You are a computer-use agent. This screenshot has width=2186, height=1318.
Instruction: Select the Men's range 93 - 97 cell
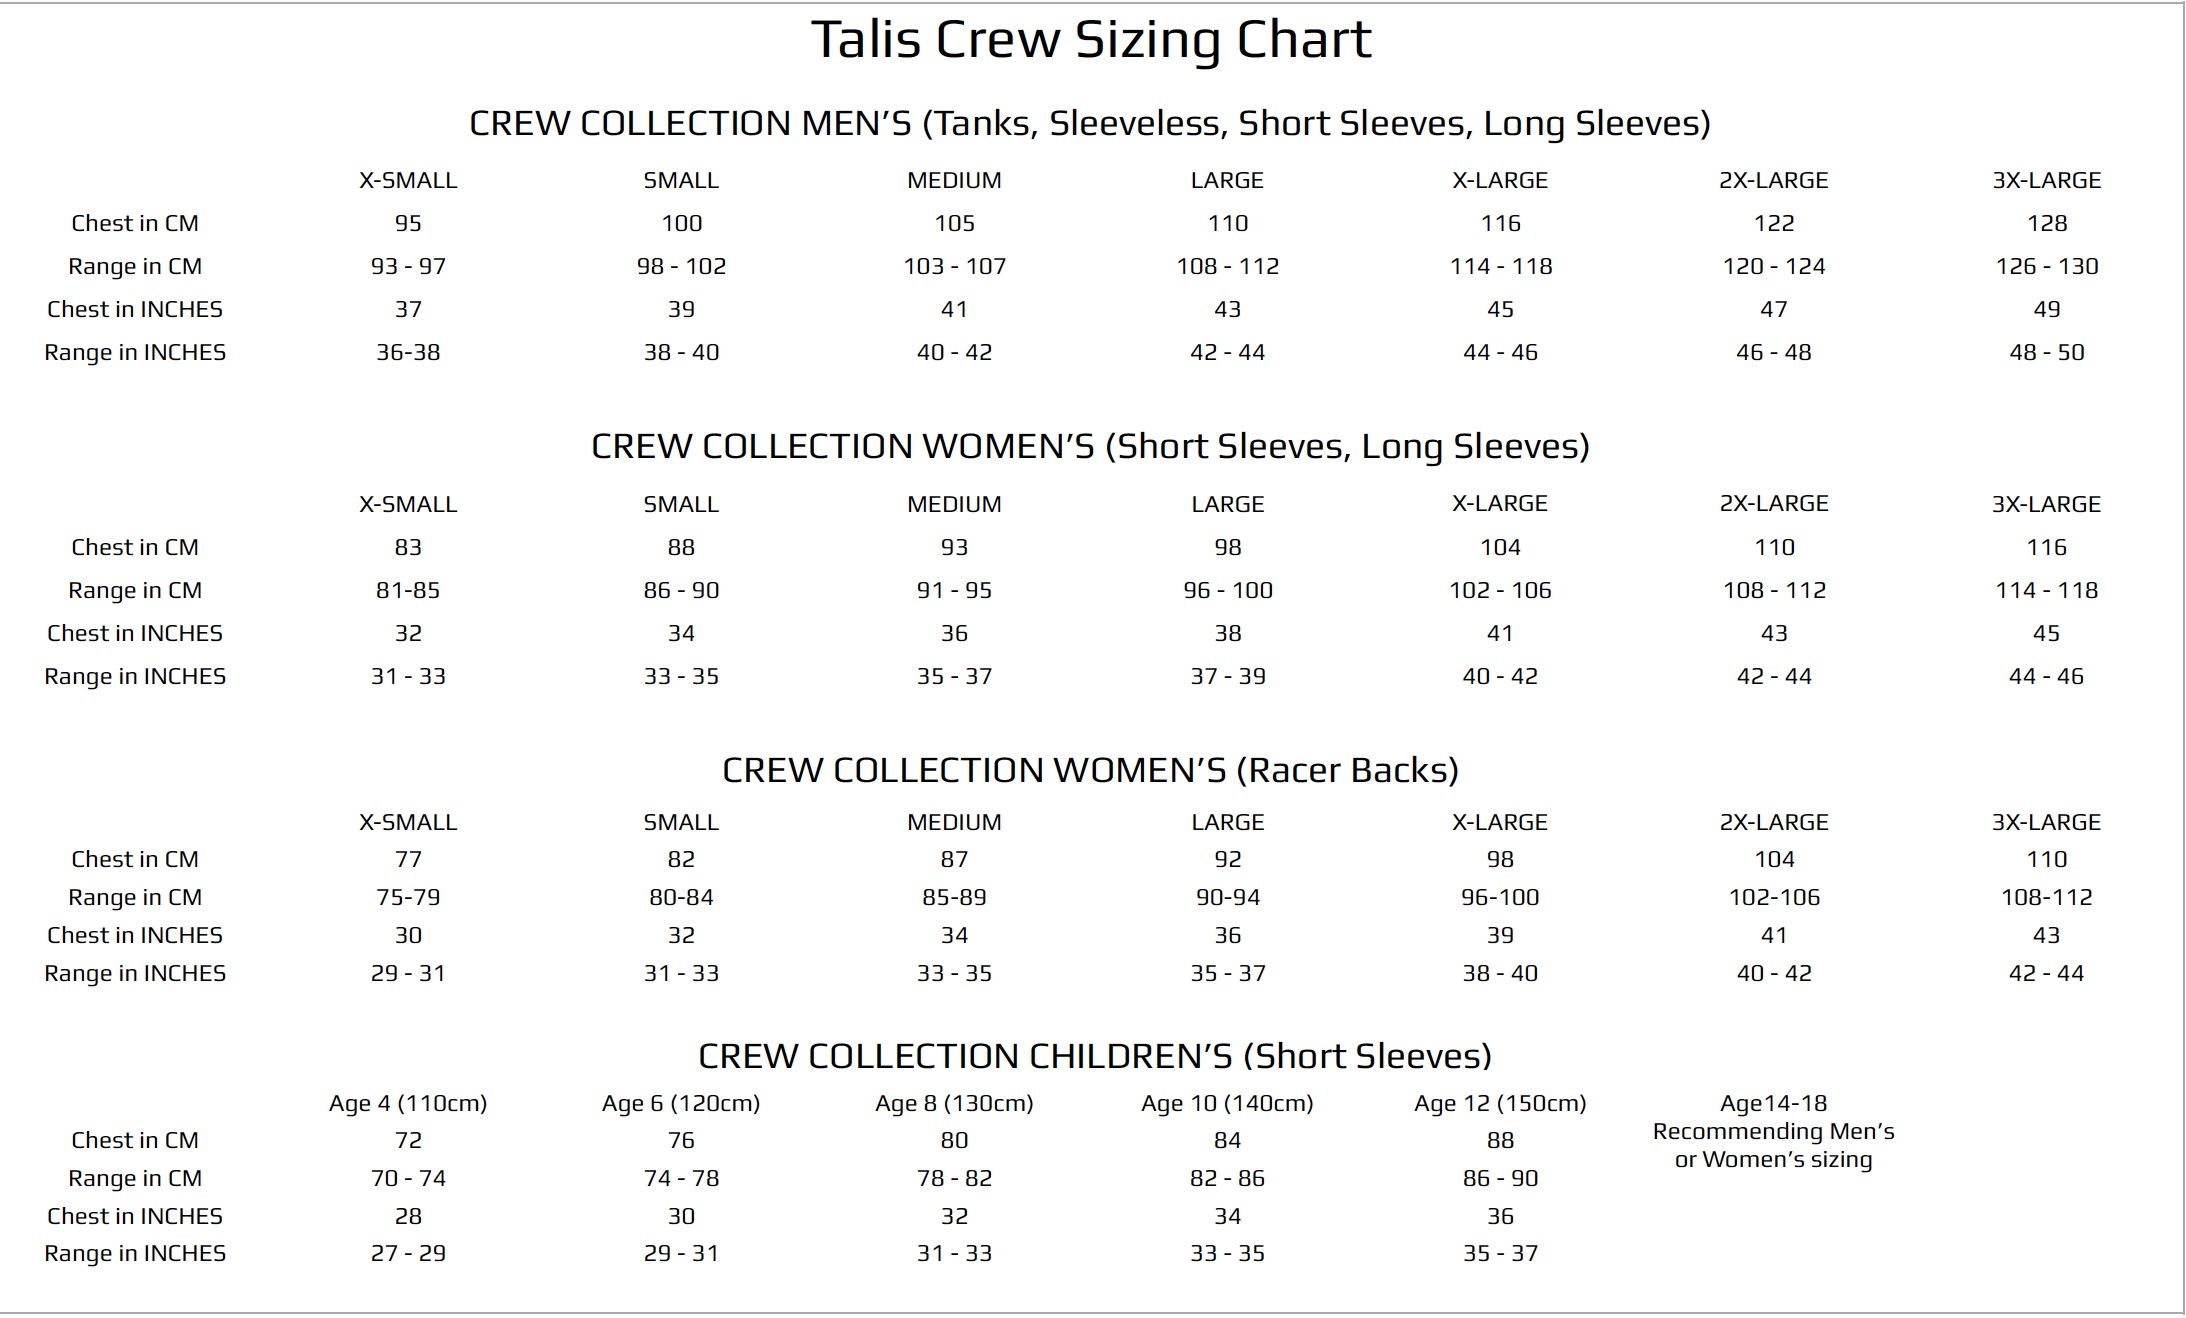[408, 266]
